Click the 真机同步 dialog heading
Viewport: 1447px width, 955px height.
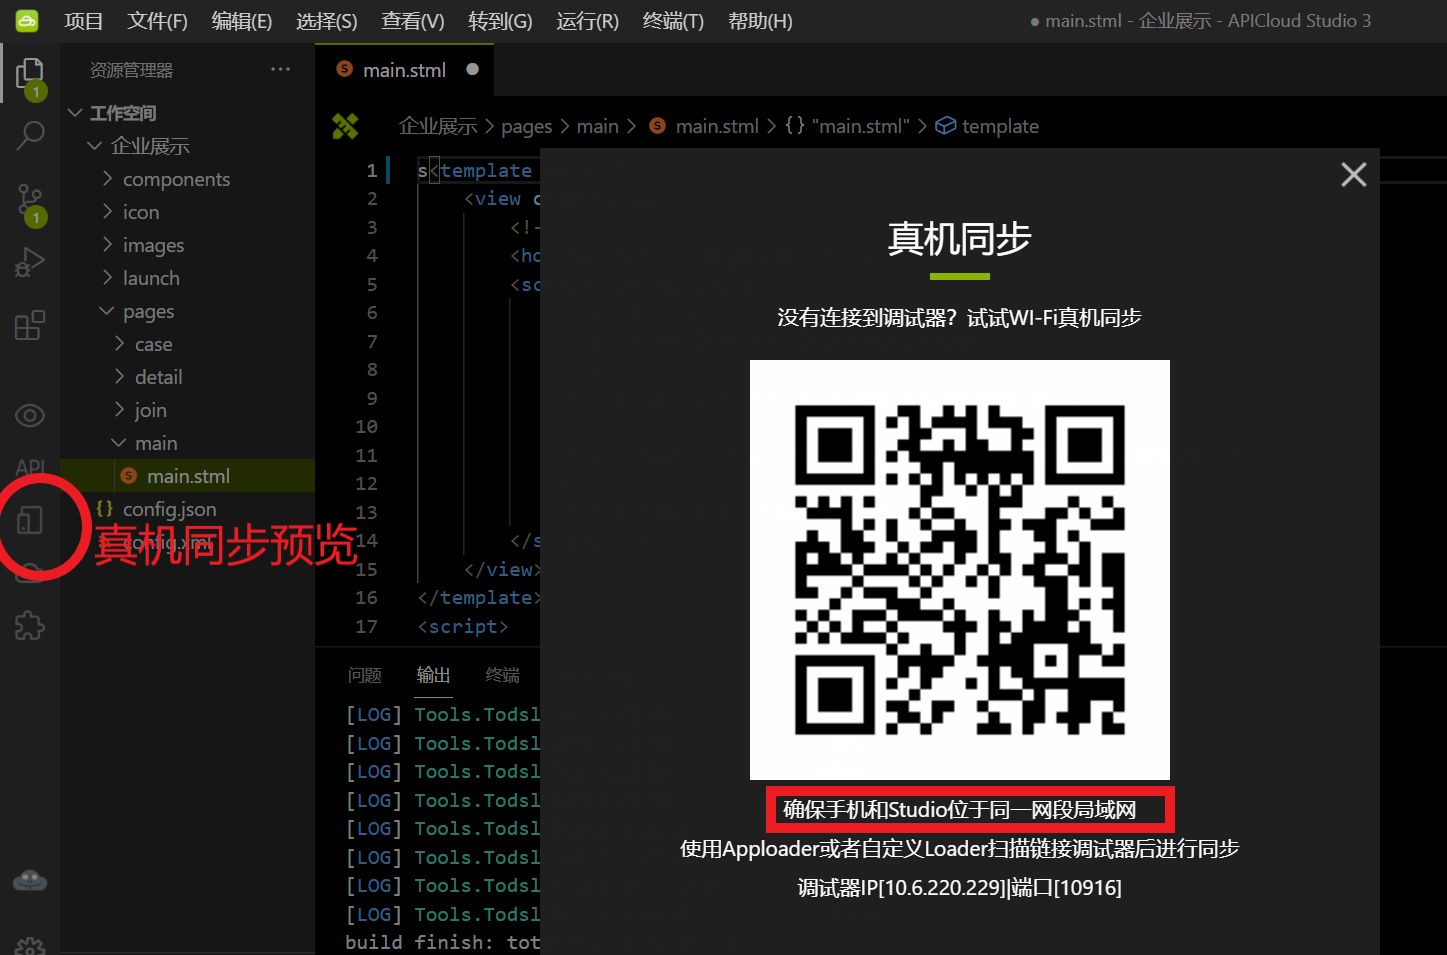tap(960, 239)
